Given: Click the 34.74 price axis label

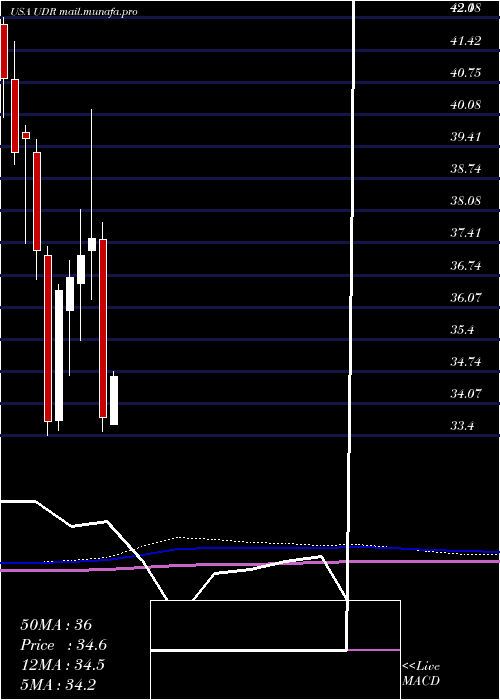Looking at the screenshot, I should (466, 362).
